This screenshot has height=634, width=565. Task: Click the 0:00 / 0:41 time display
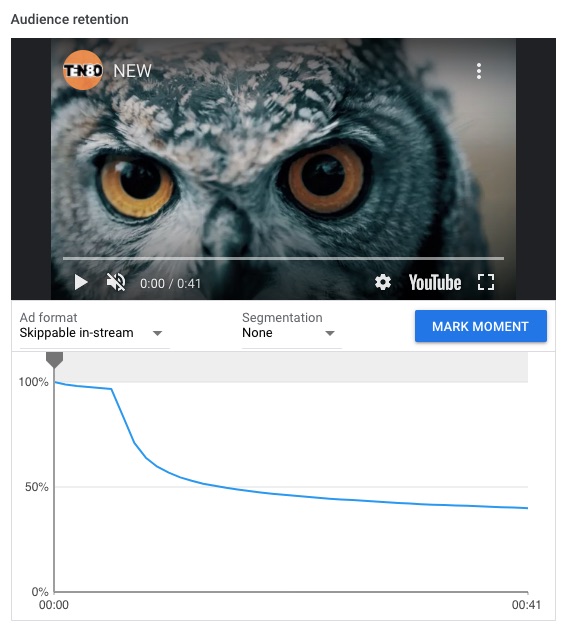tap(170, 283)
